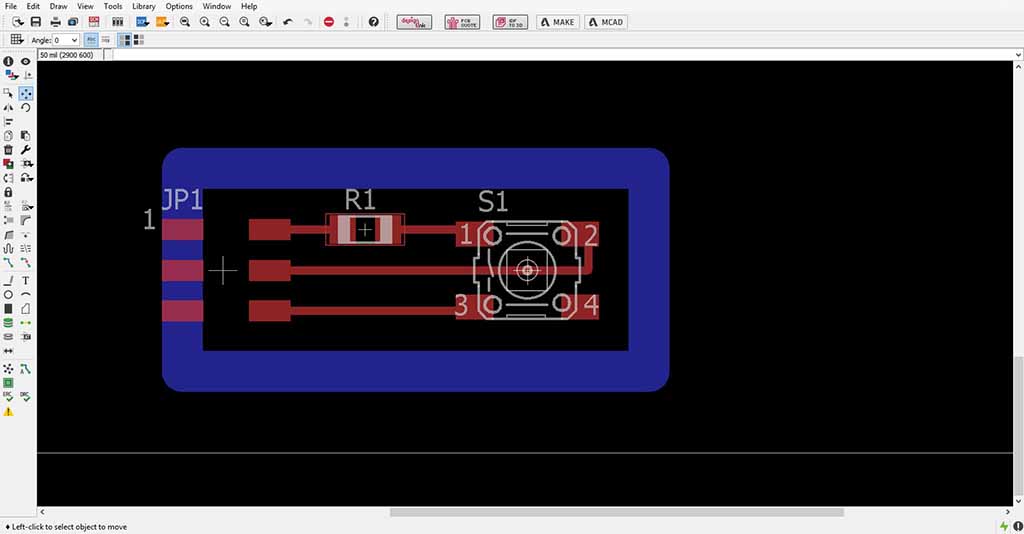Viewport: 1024px width, 534px height.
Task: Select the Paste tool
Action: pyautogui.click(x=25, y=136)
